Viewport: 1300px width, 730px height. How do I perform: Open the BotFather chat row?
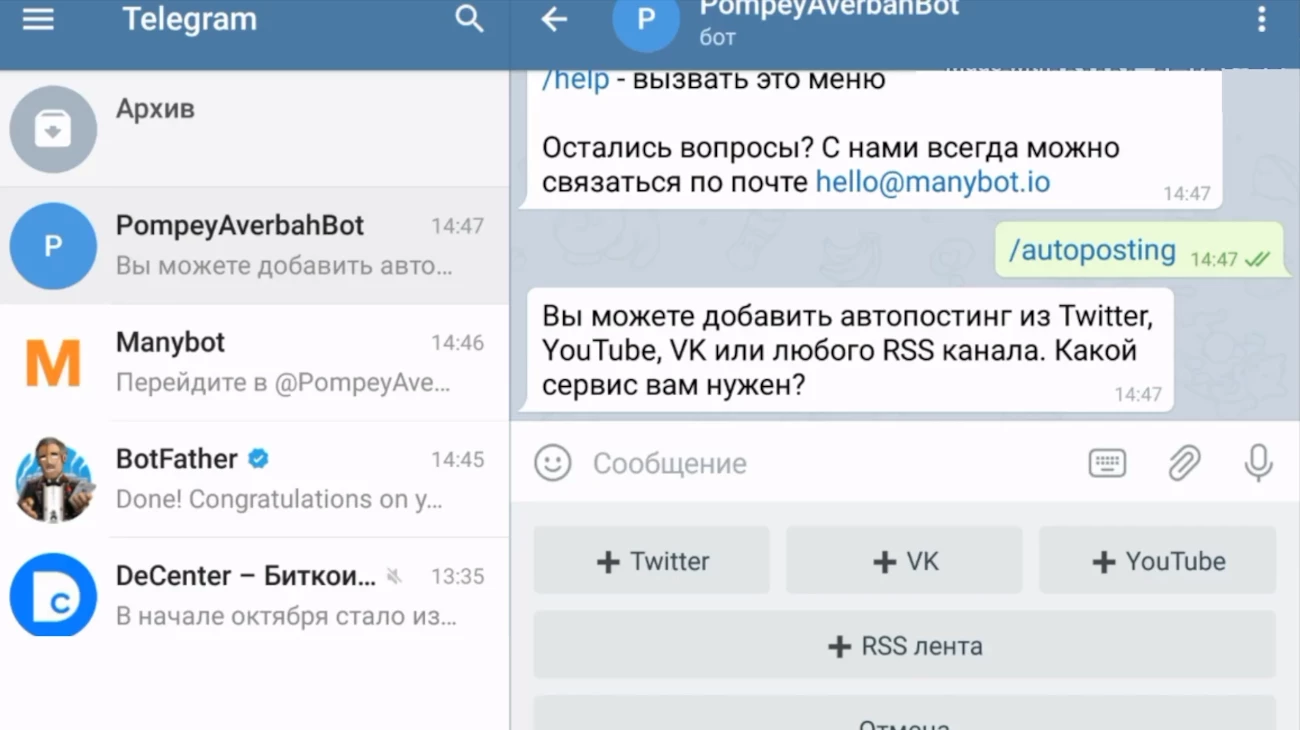(254, 480)
